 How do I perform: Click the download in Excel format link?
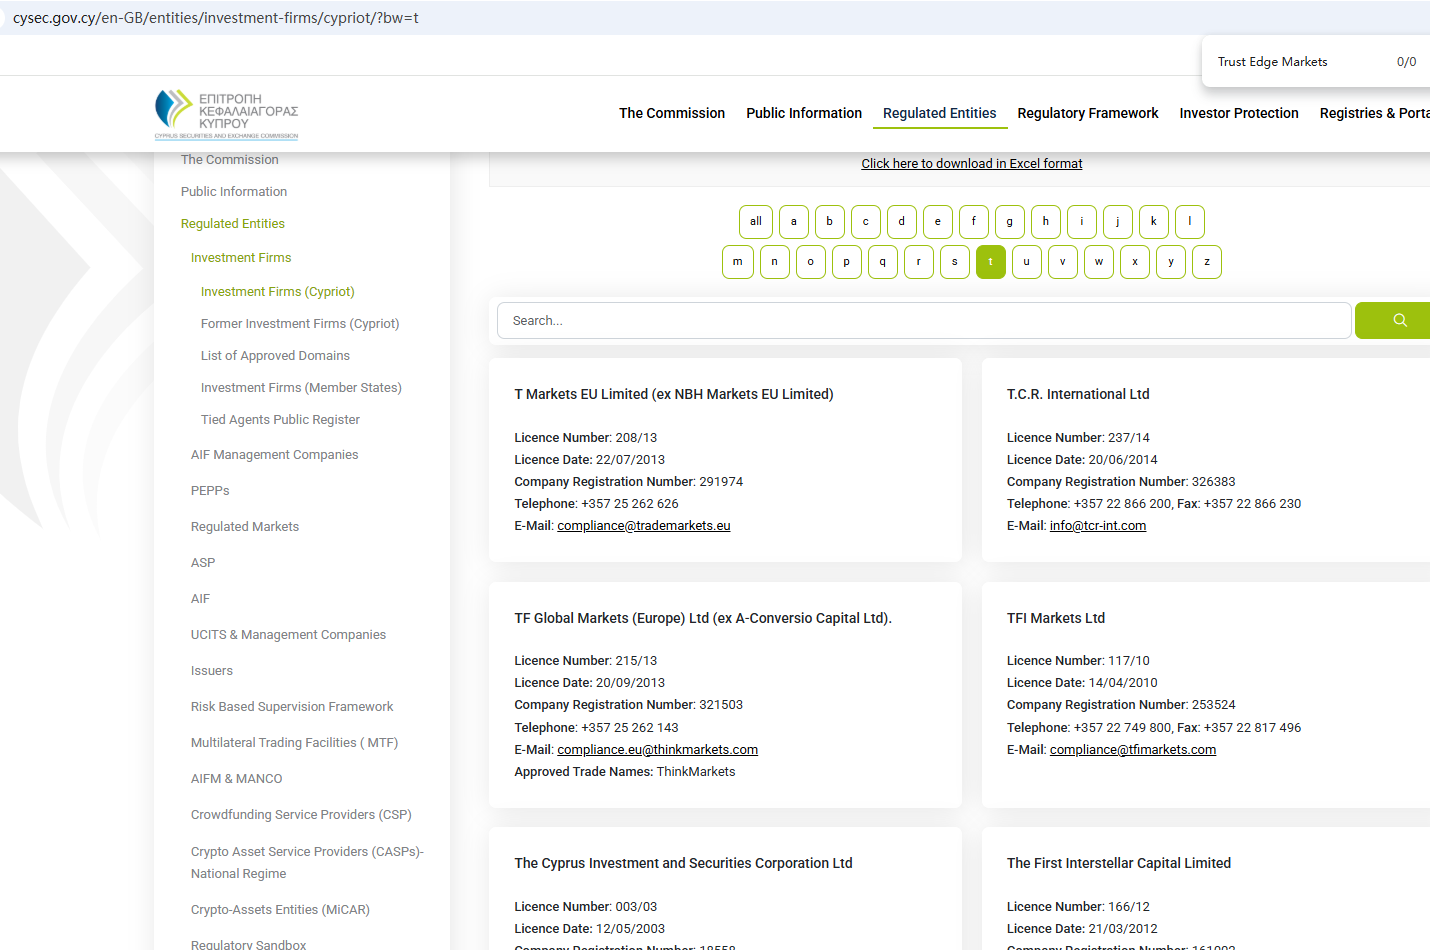point(971,164)
